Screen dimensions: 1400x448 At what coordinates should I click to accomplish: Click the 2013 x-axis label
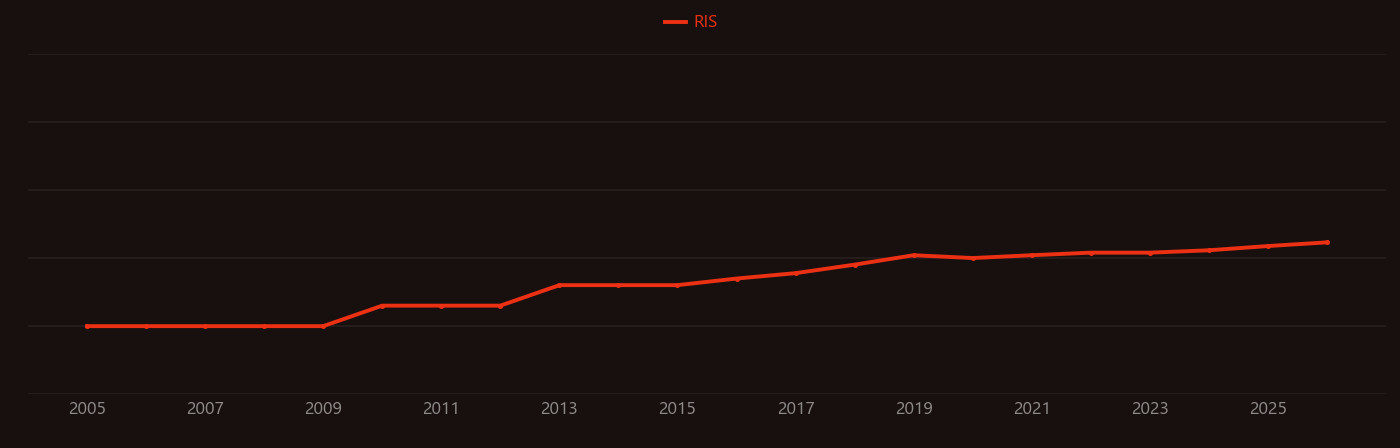[559, 409]
